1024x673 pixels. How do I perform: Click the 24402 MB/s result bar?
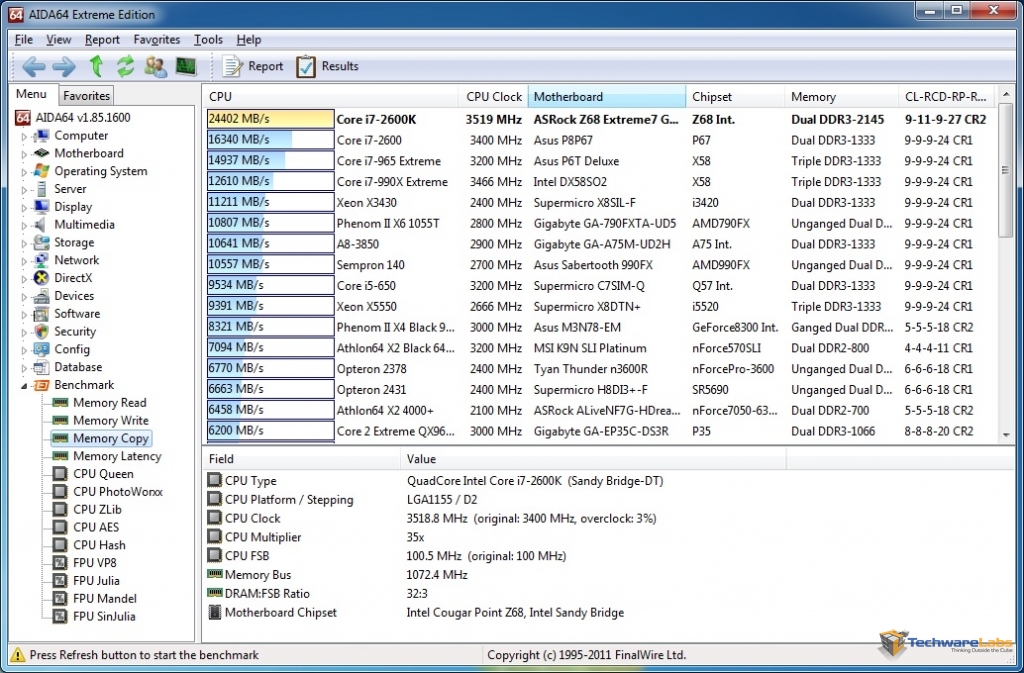[270, 119]
